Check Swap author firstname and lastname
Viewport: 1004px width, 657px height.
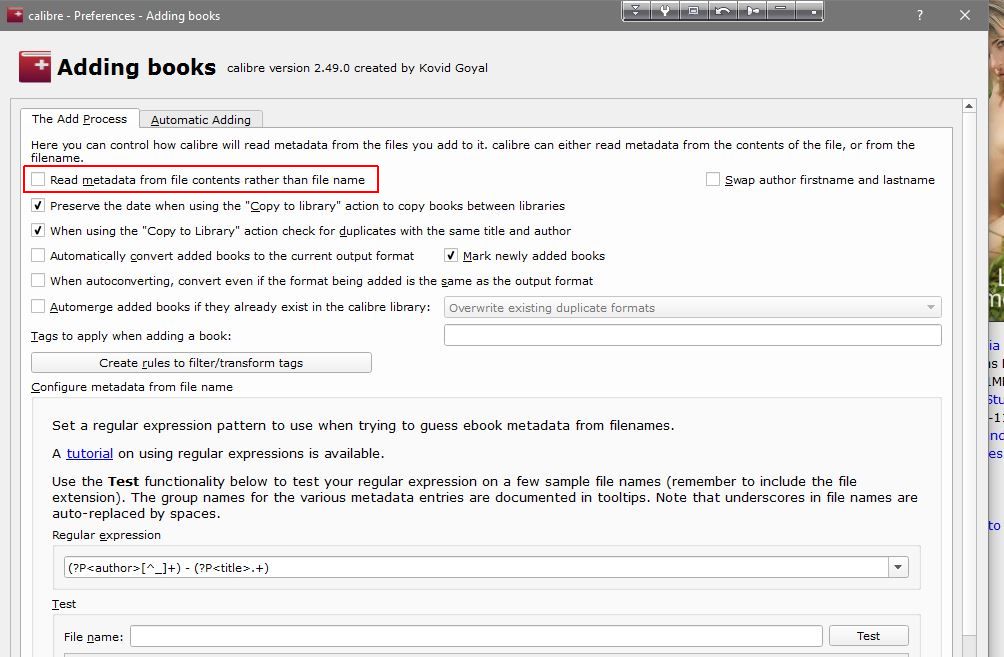click(x=713, y=179)
